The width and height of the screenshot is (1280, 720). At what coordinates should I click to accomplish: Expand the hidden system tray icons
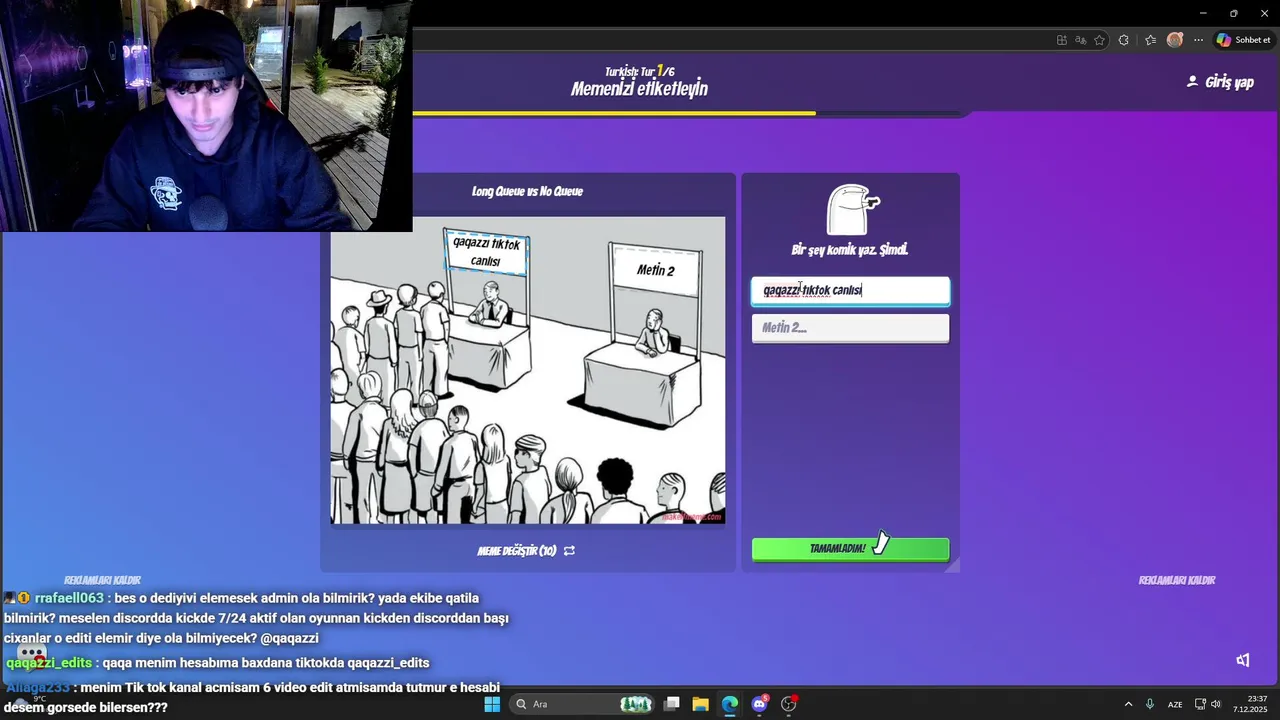[x=1128, y=704]
